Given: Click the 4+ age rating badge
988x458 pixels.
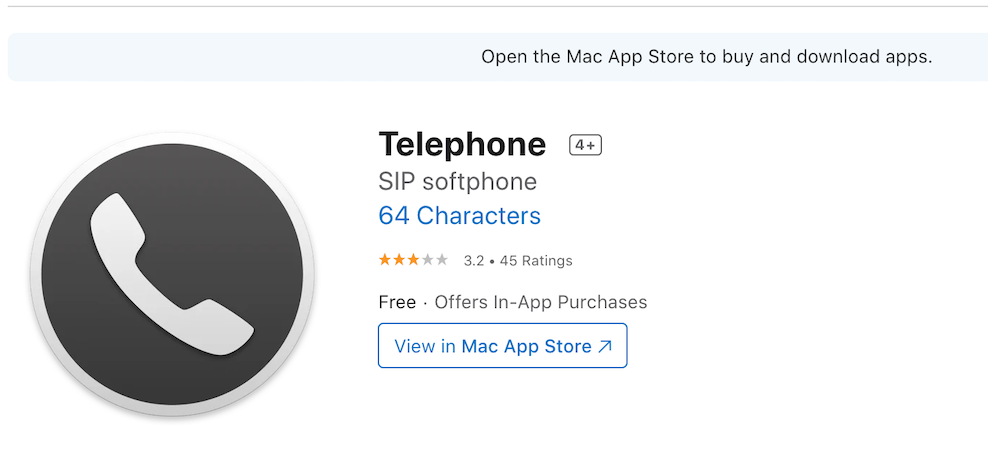Looking at the screenshot, I should (x=585, y=146).
